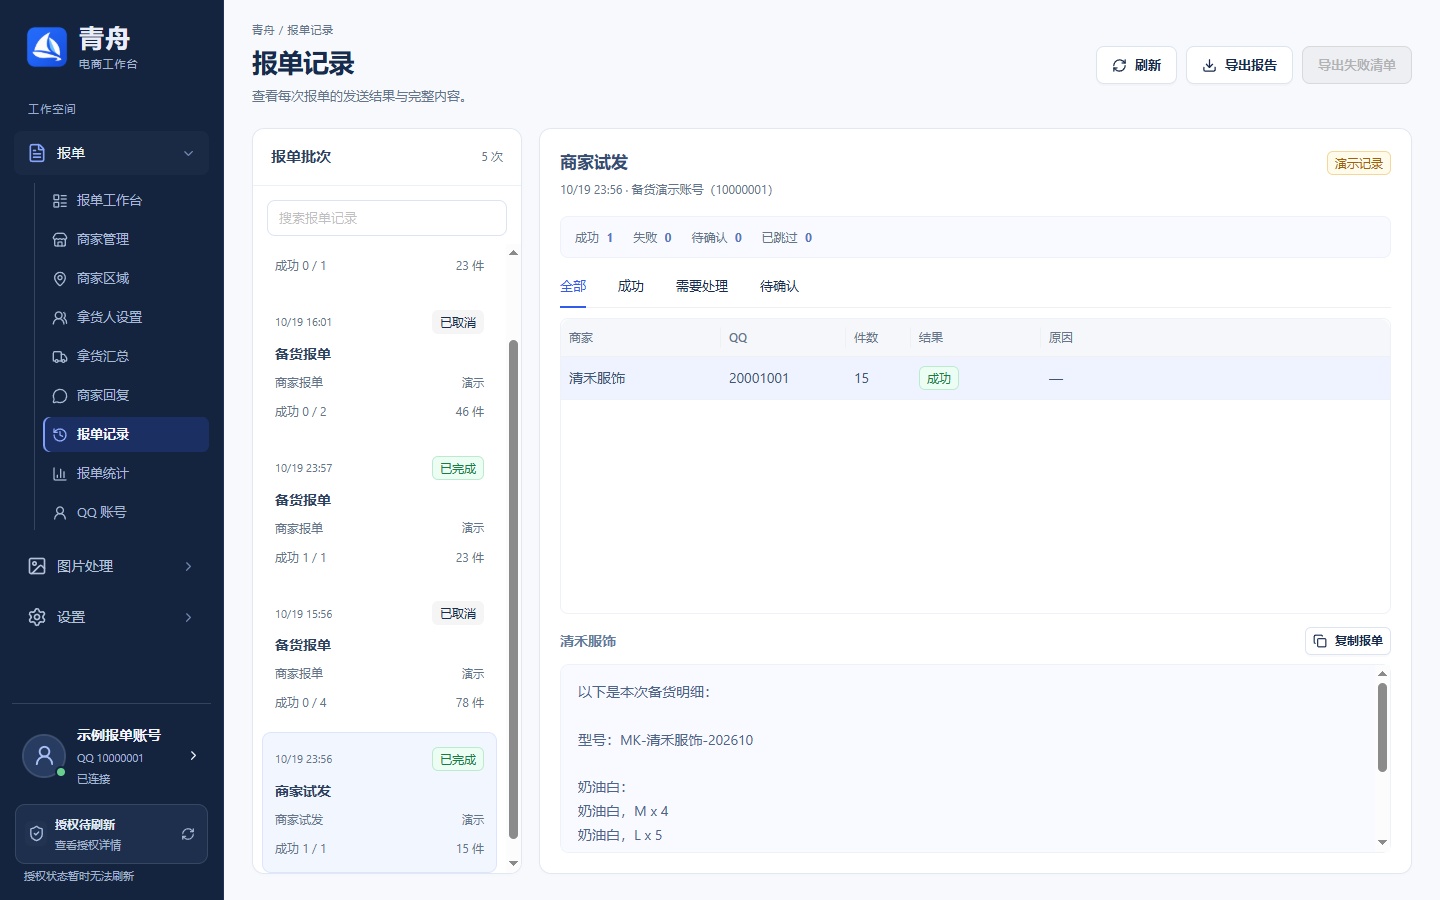Click the 图片处理 image icon
1440x900 pixels.
pos(37,566)
